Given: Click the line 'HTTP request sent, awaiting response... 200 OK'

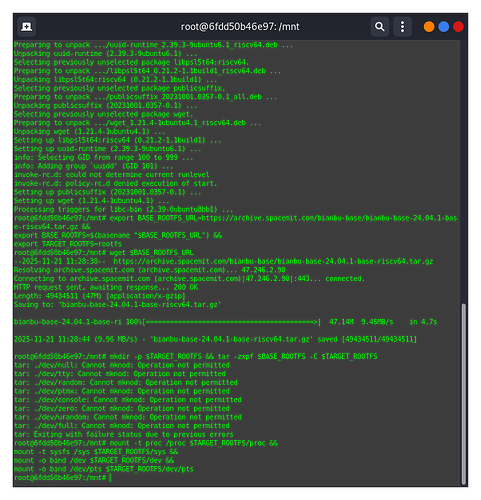Looking at the screenshot, I should [106, 287].
